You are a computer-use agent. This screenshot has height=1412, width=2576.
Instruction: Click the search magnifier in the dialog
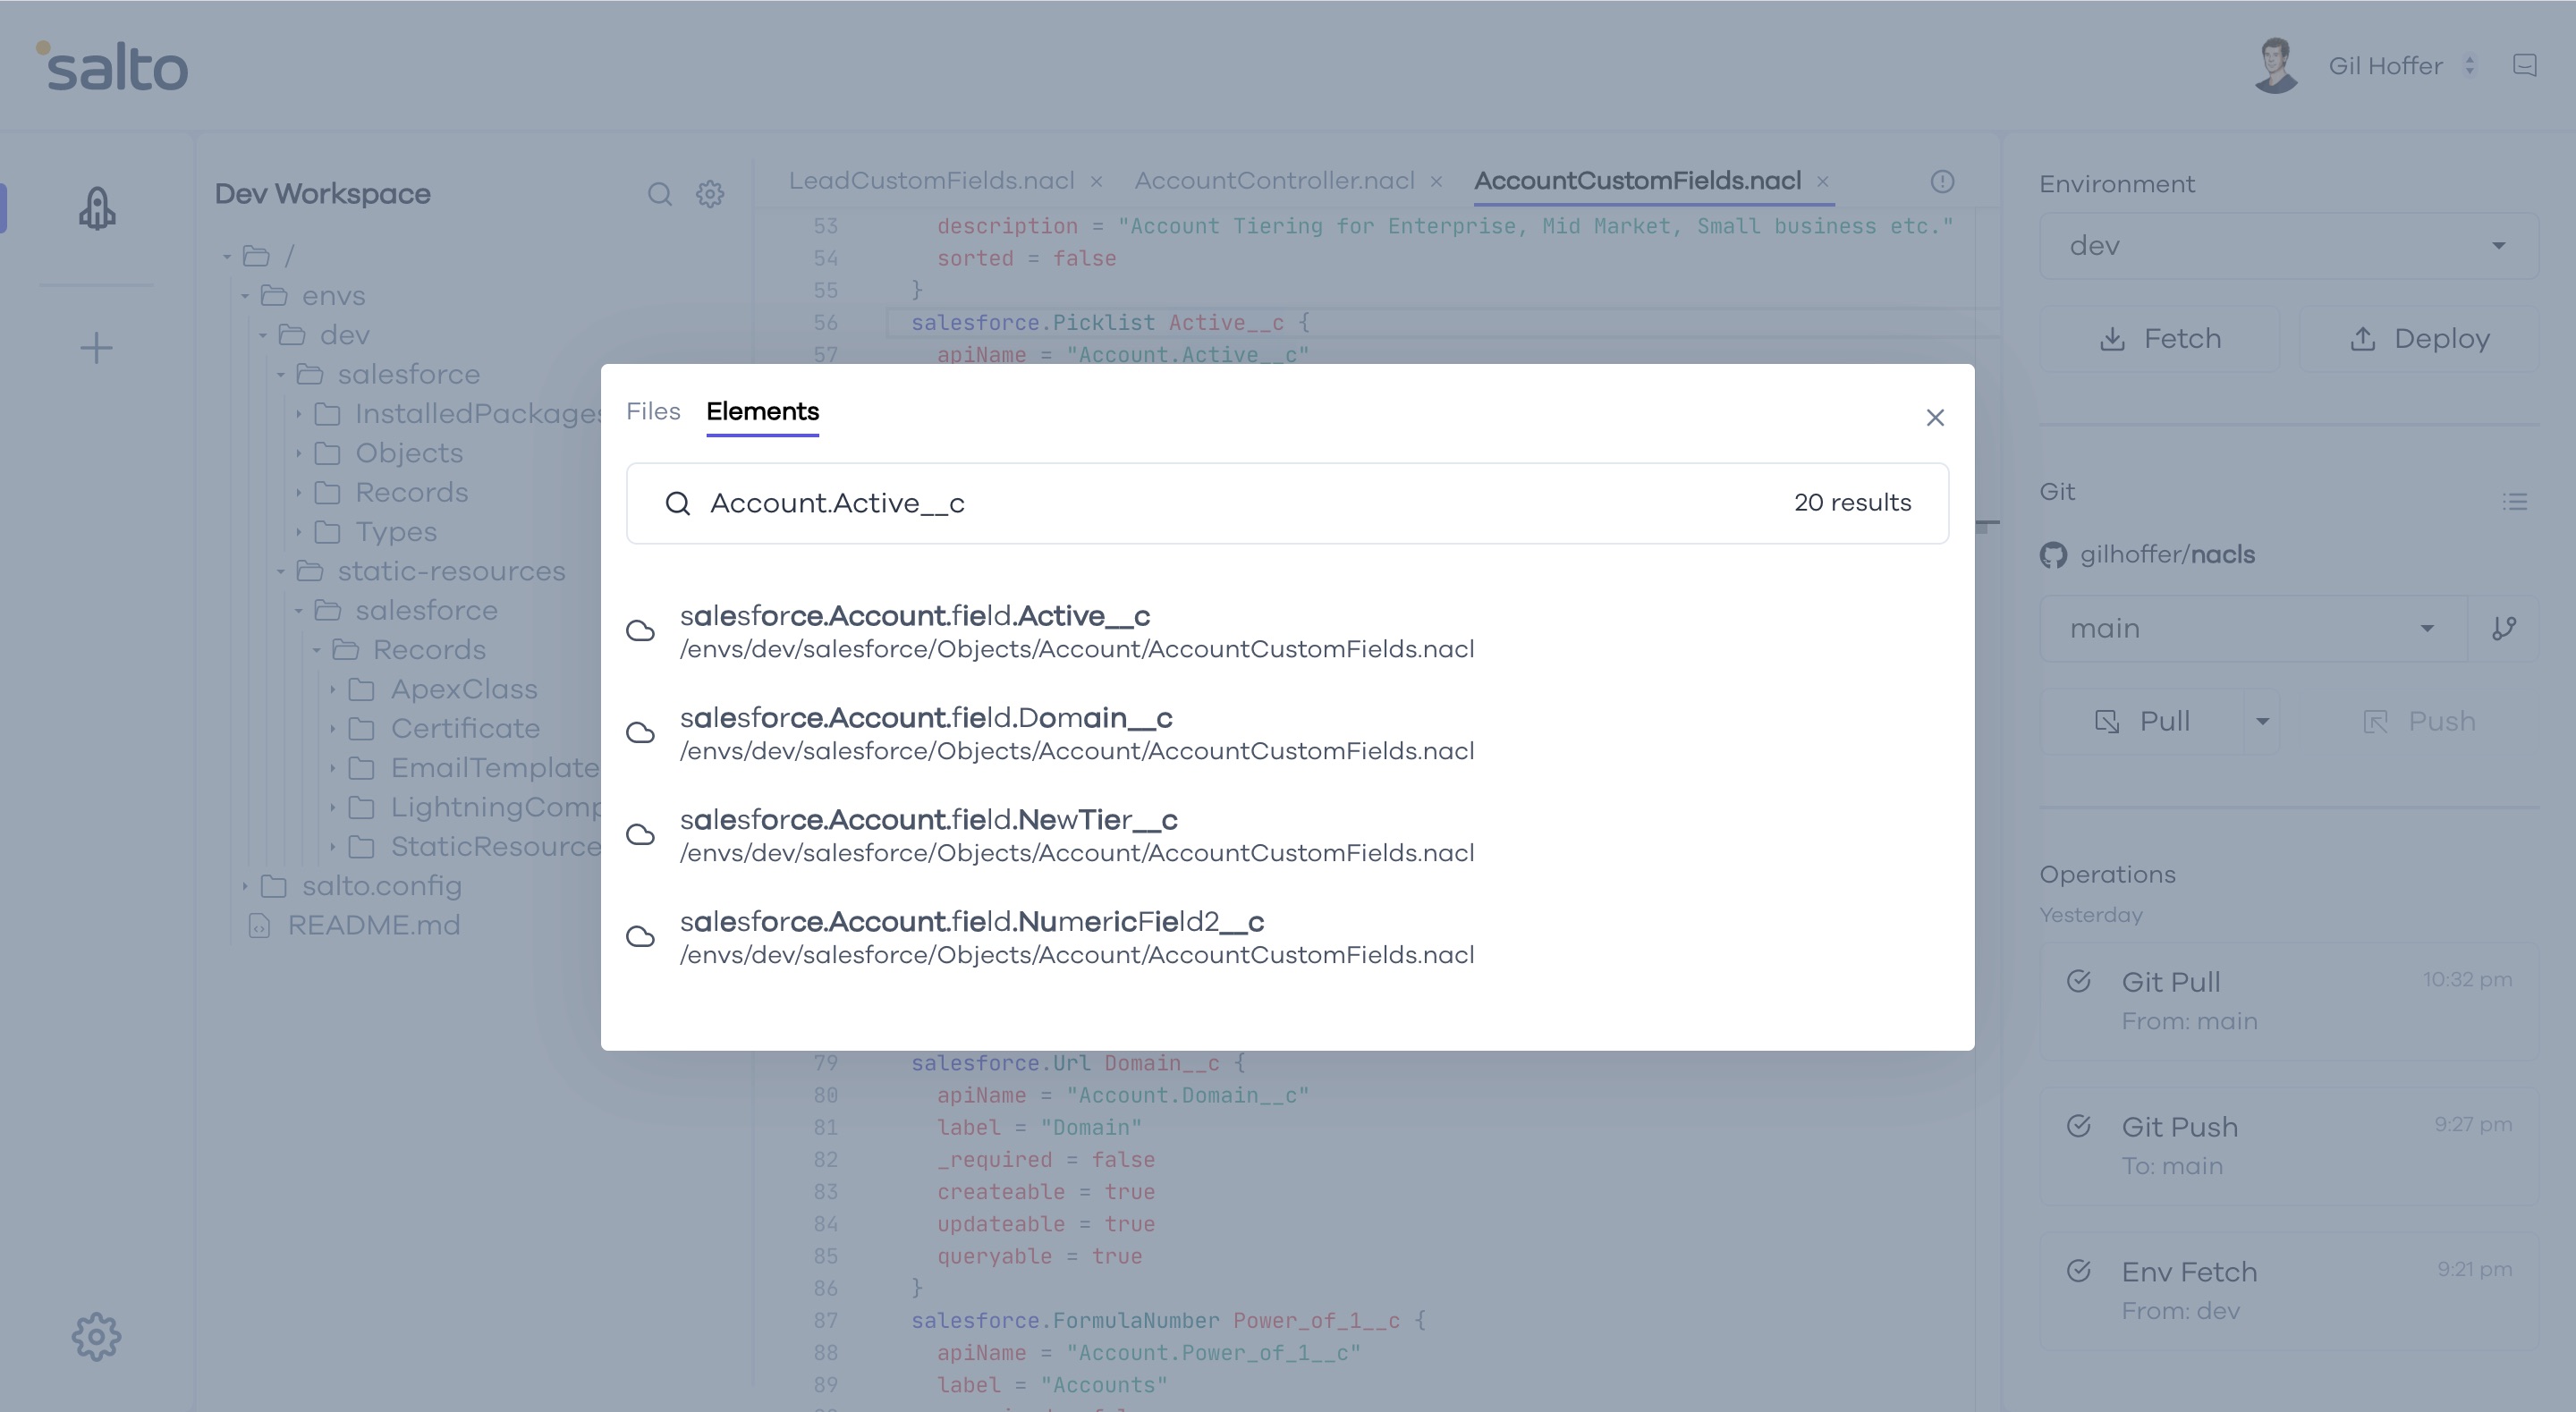pyautogui.click(x=678, y=503)
